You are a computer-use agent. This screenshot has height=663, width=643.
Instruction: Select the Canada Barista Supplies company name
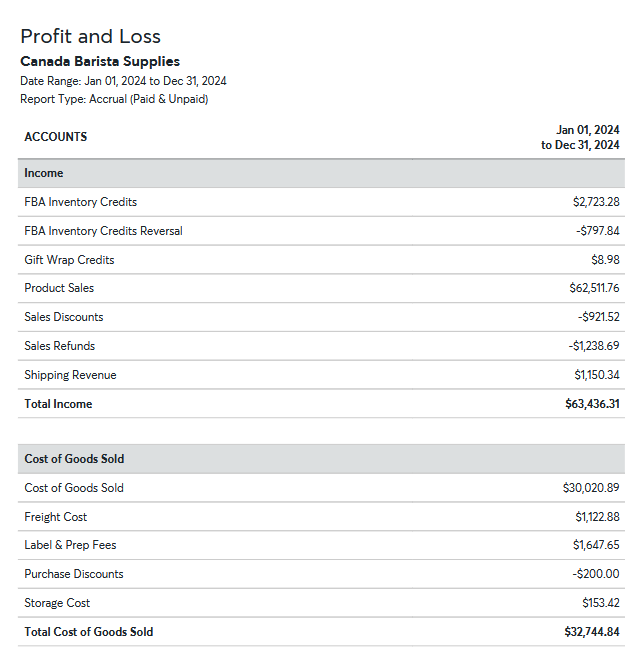(x=100, y=62)
